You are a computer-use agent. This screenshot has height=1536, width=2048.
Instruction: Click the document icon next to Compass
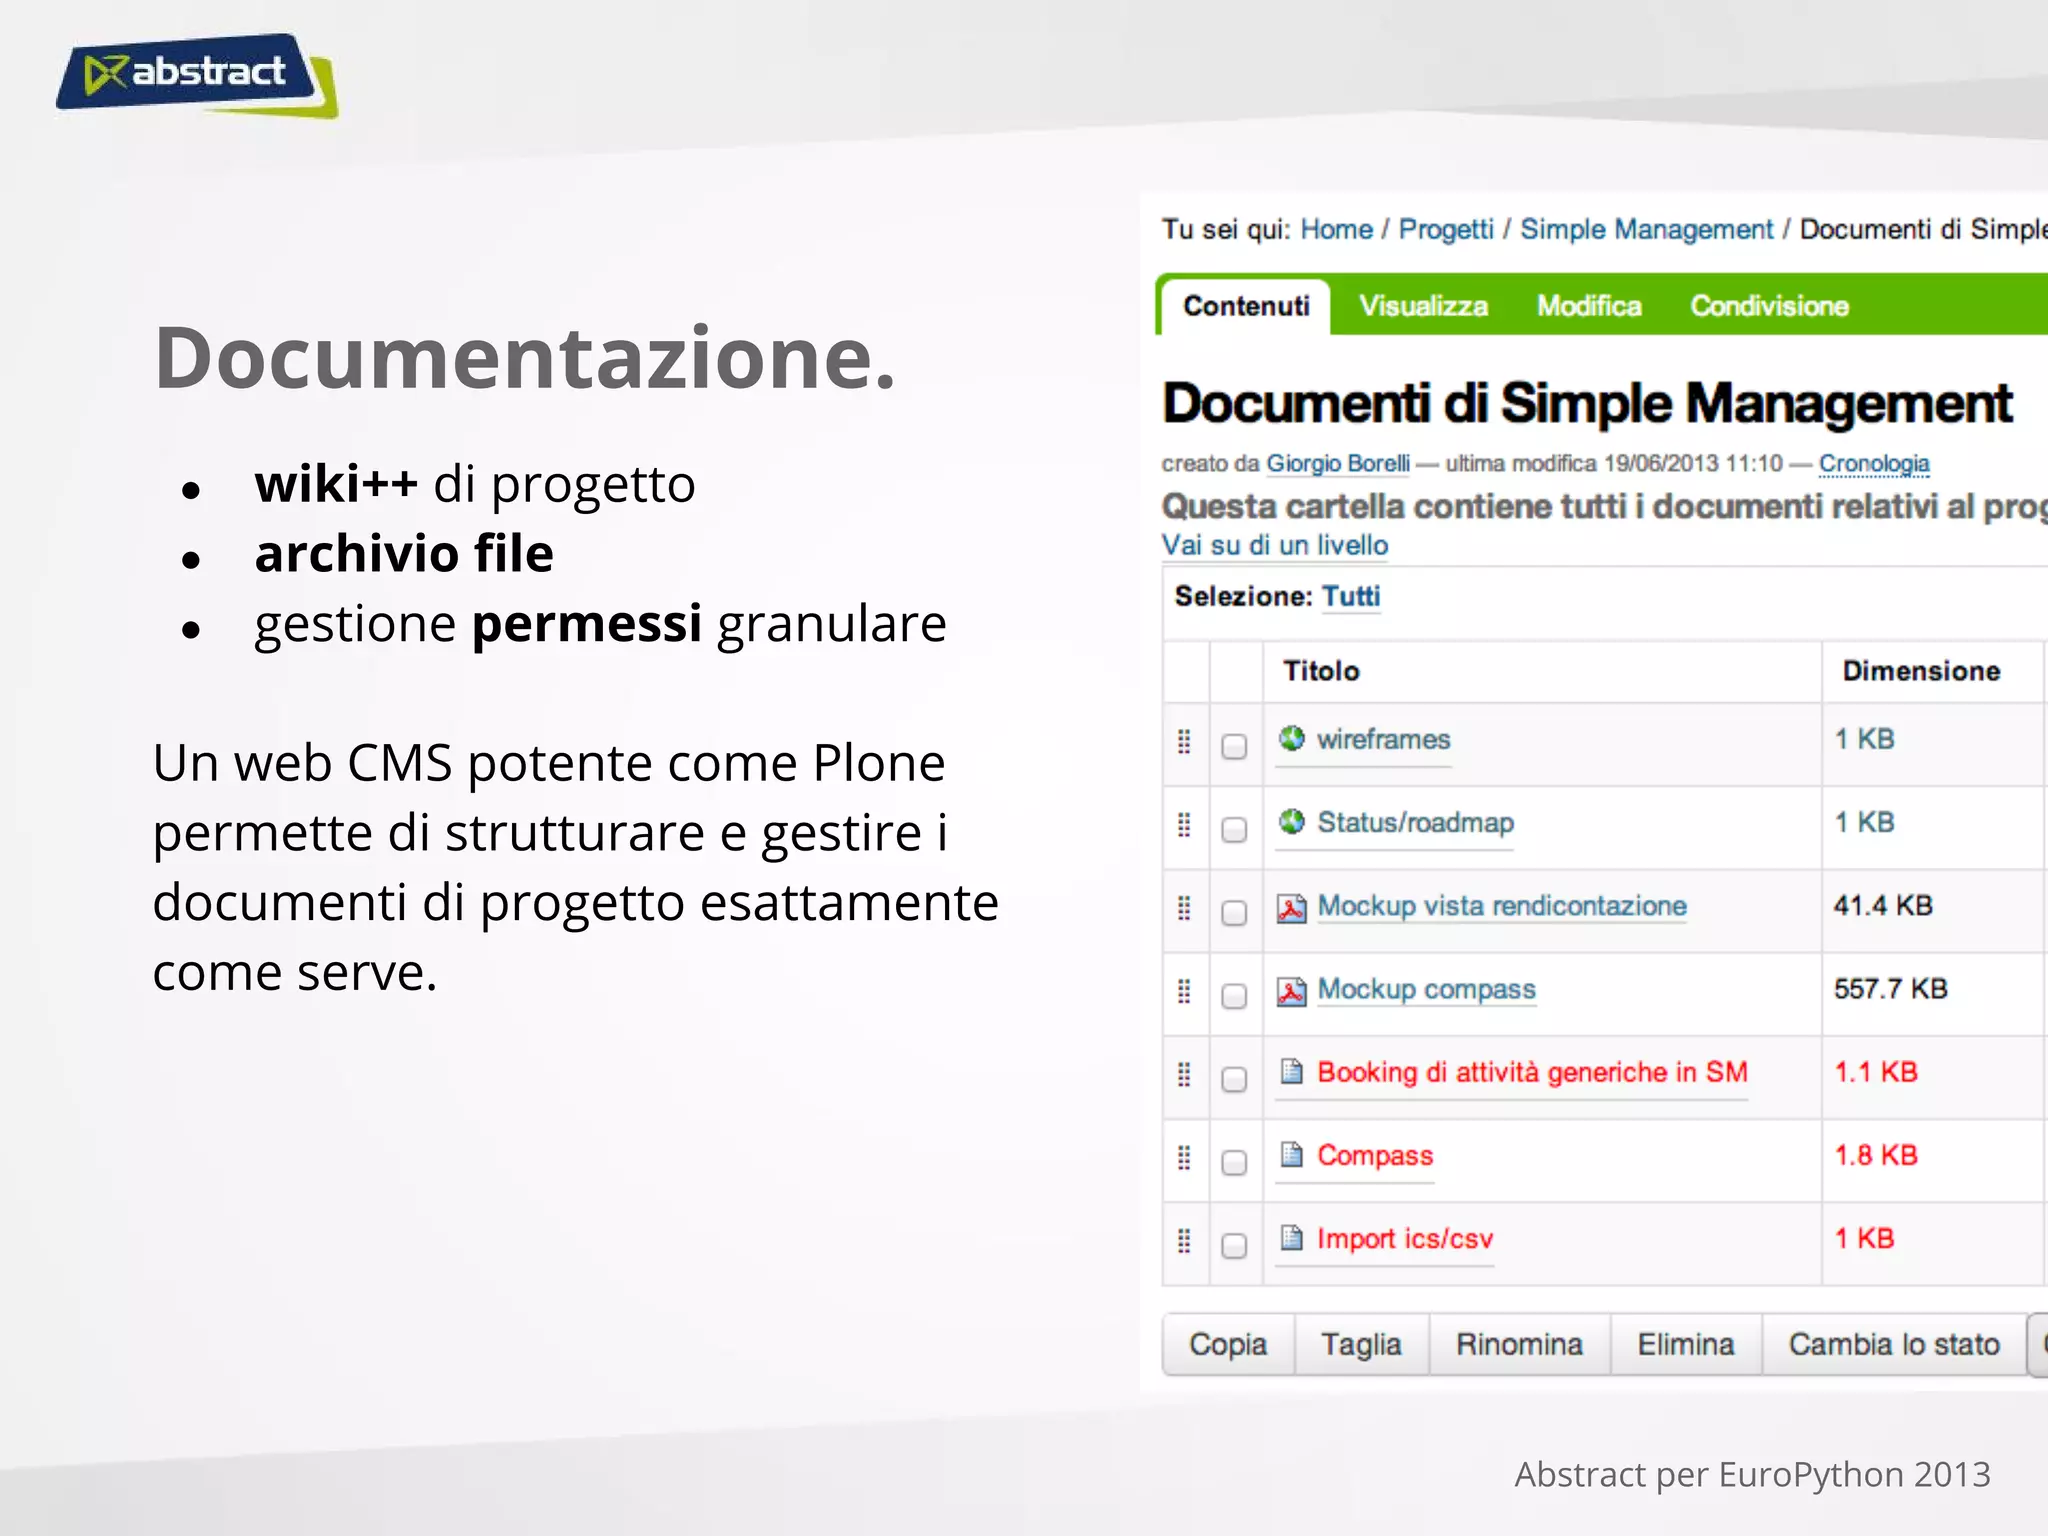tap(1292, 1155)
